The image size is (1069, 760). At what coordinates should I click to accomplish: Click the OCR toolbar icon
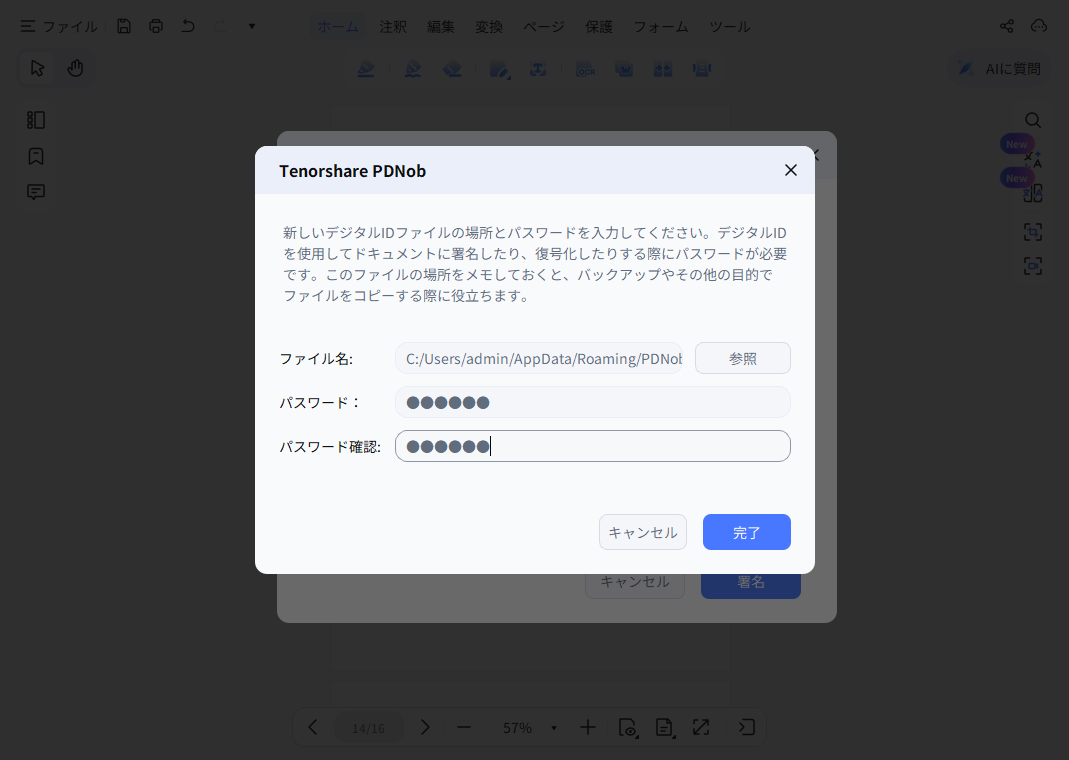point(586,69)
